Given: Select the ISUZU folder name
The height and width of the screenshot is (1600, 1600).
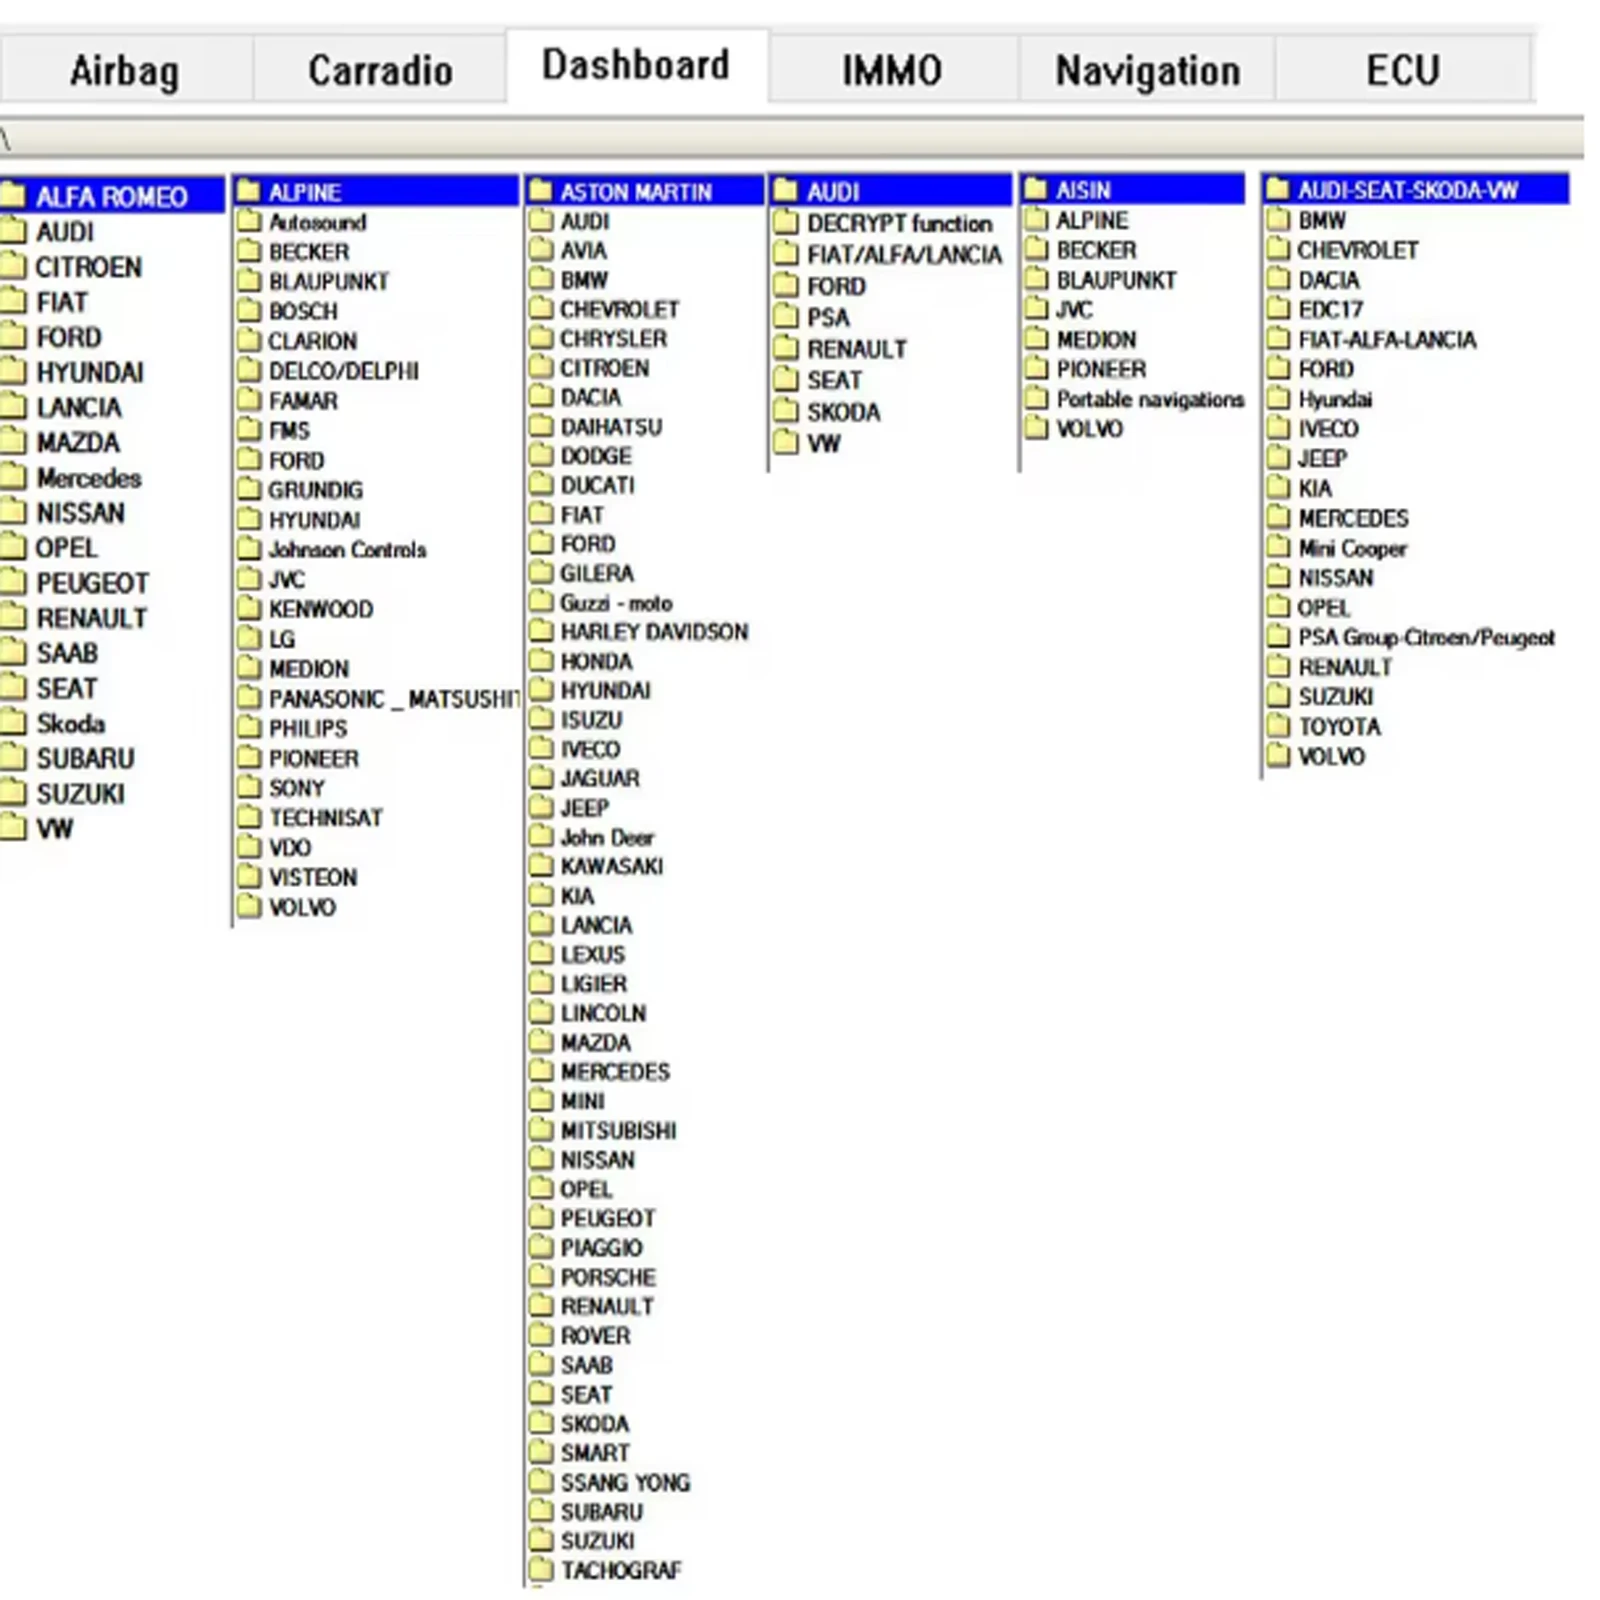Looking at the screenshot, I should (591, 720).
